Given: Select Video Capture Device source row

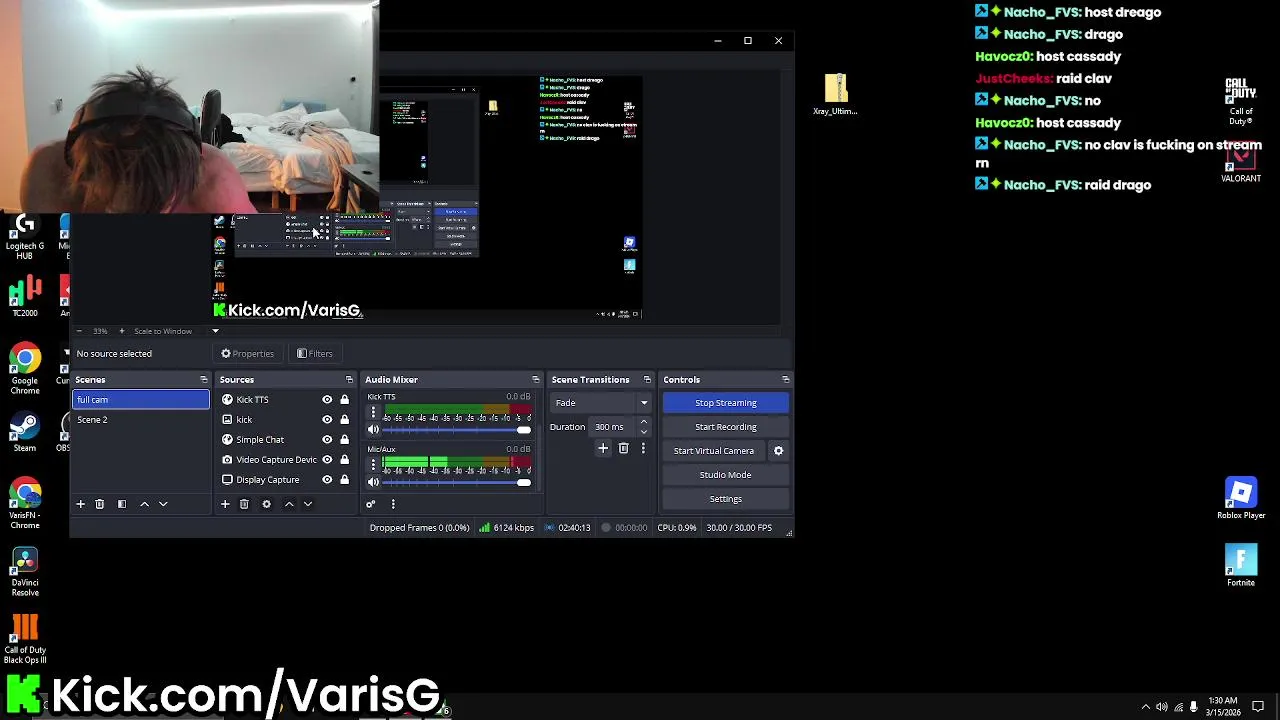Looking at the screenshot, I should [x=286, y=460].
